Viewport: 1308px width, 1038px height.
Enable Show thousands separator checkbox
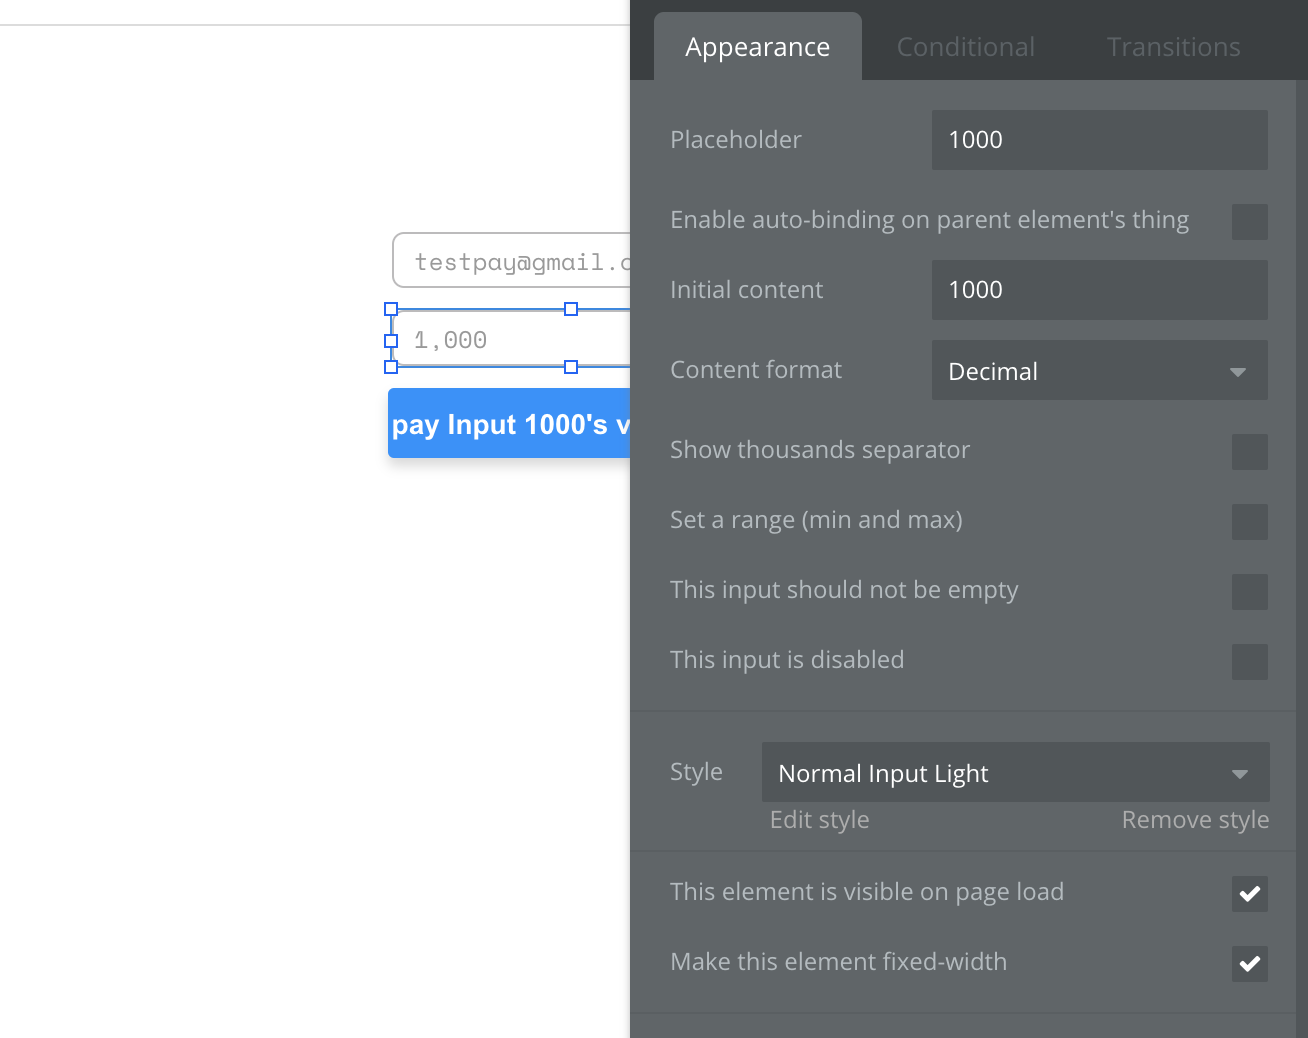[1249, 452]
